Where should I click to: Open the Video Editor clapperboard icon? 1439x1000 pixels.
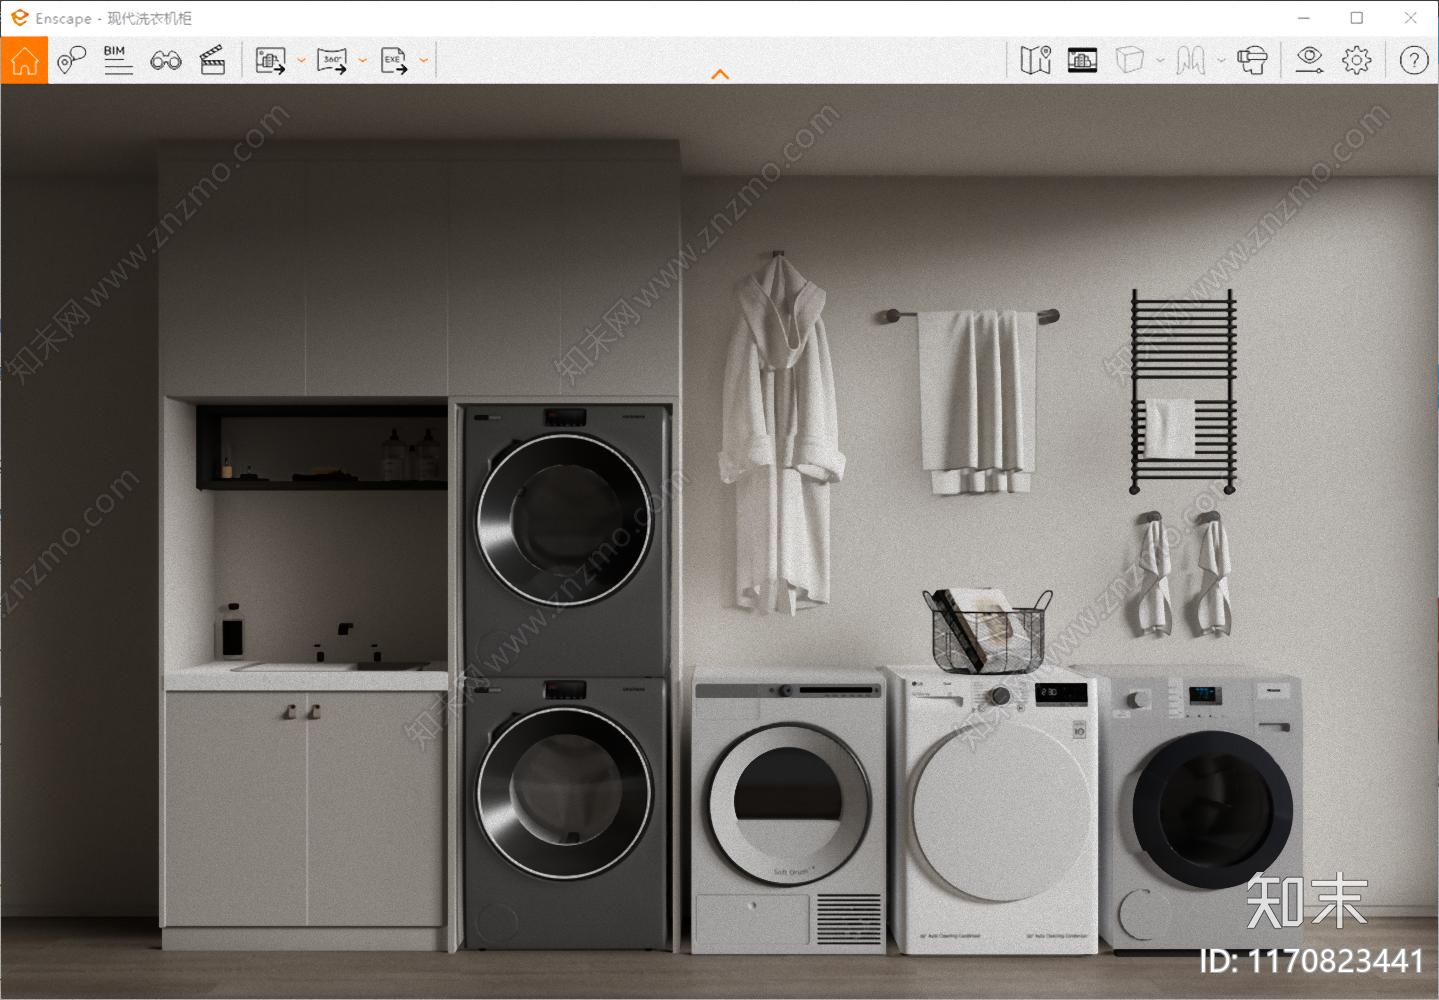[213, 60]
